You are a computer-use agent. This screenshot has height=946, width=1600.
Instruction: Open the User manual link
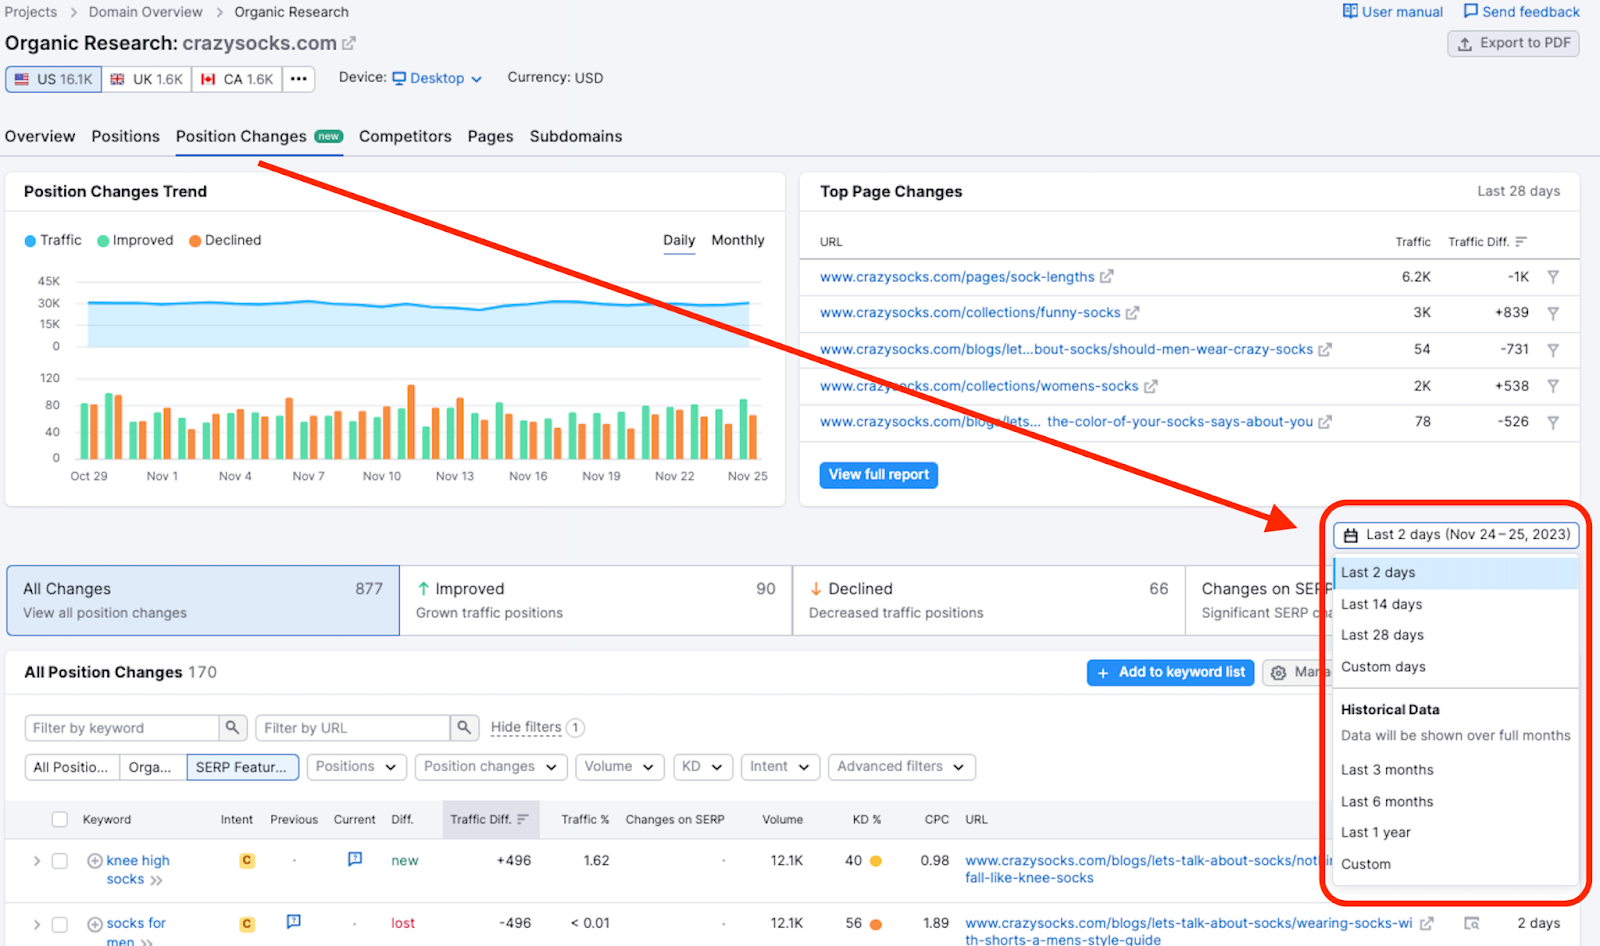coord(1392,12)
